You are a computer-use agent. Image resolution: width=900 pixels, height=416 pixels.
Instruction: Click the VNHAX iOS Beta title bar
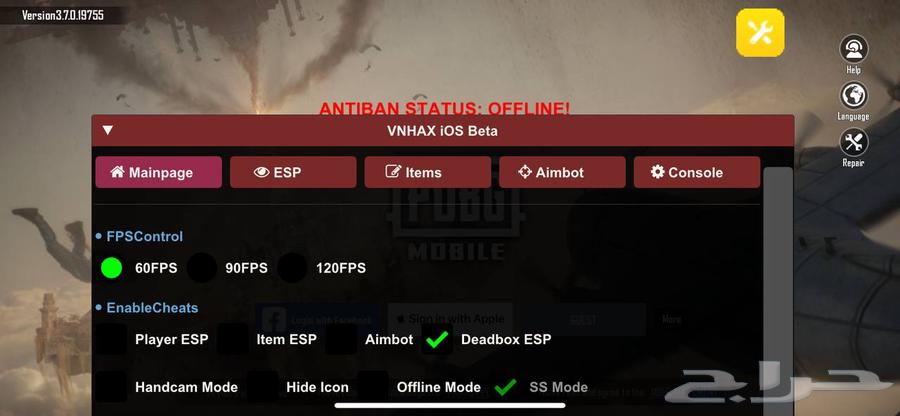coord(443,131)
